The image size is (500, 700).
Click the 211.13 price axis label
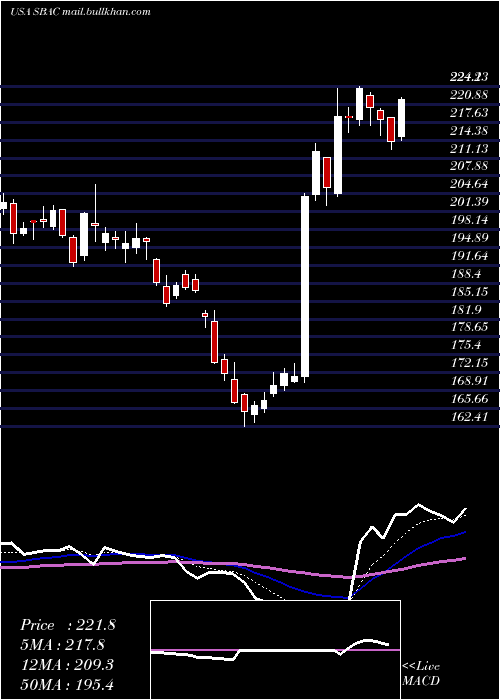tap(469, 148)
